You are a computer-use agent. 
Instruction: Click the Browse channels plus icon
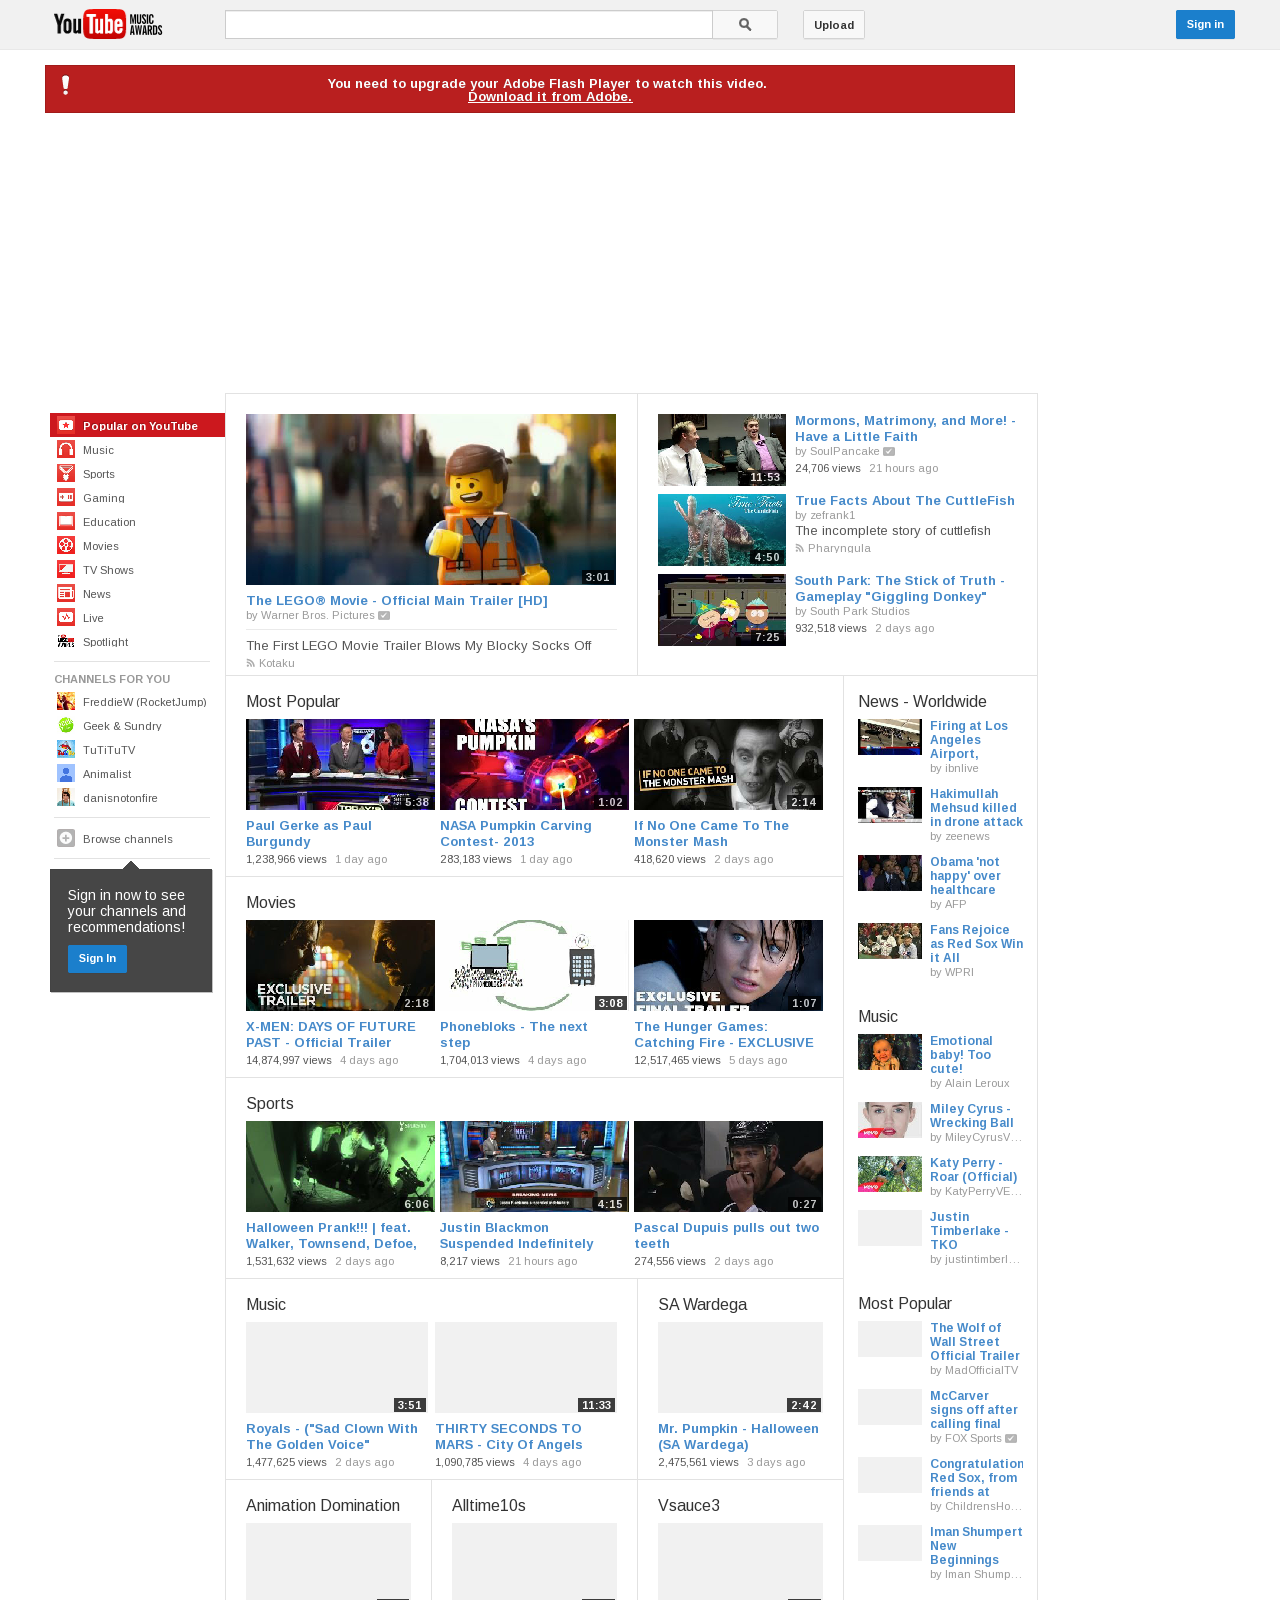[x=66, y=838]
